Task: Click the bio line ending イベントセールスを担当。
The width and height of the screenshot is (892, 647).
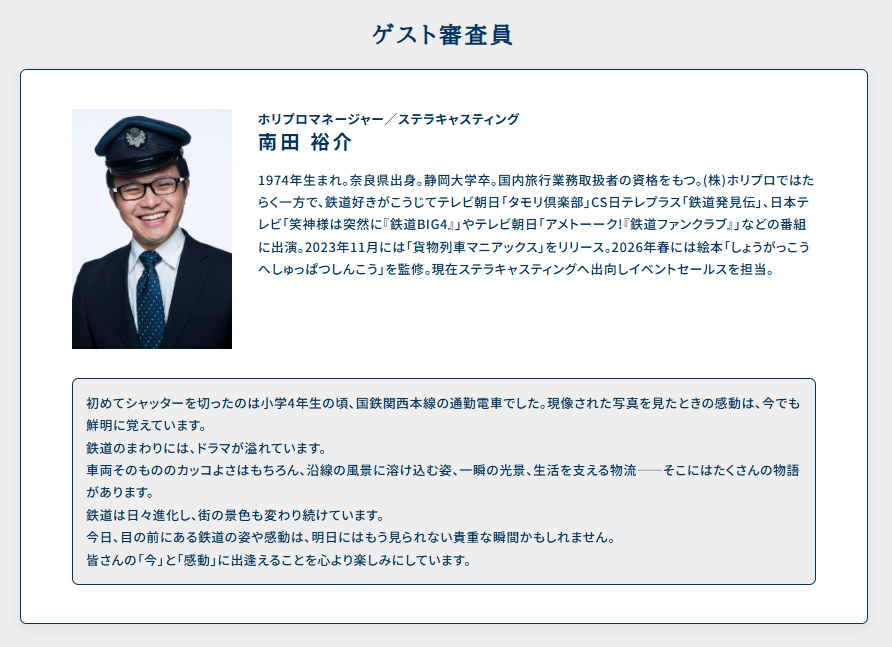Action: 516,269
